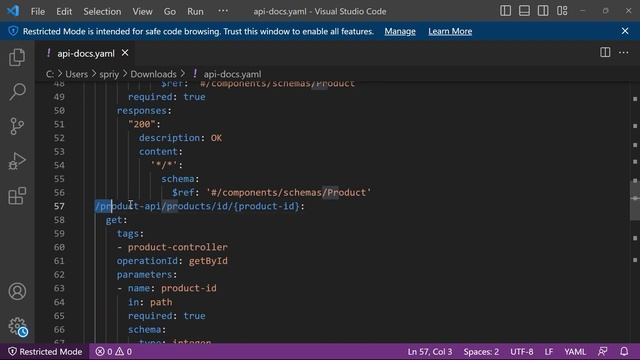
Task: Open notifications bell in status bar
Action: coord(624,351)
